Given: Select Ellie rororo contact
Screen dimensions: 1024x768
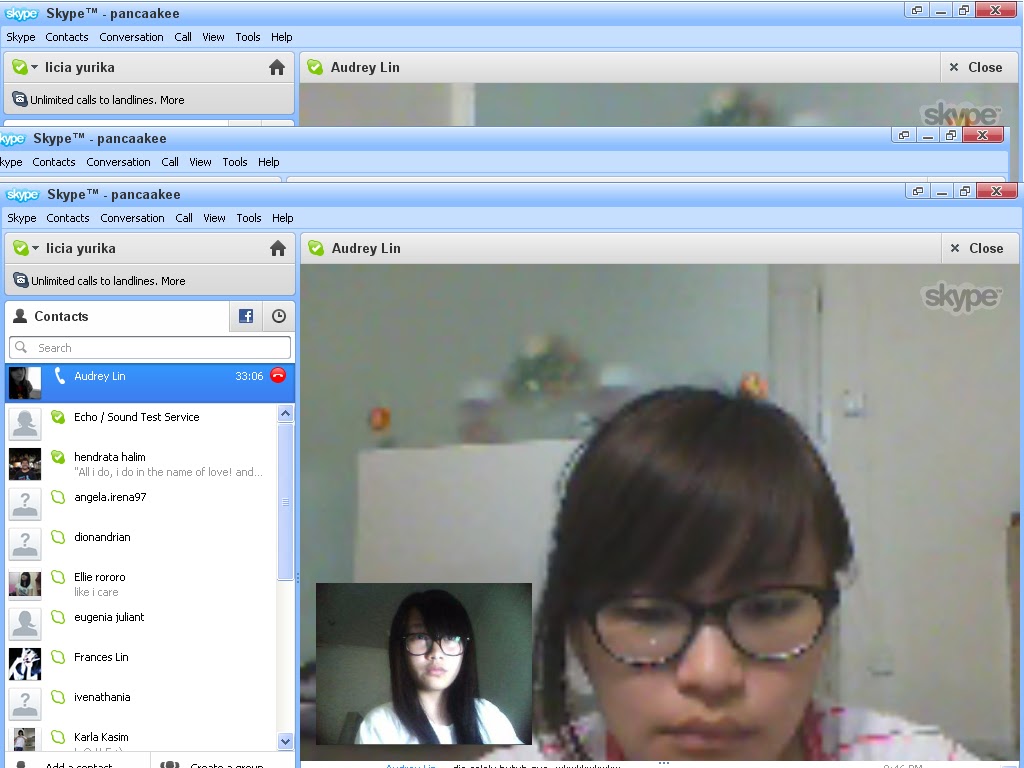Looking at the screenshot, I should 142,584.
